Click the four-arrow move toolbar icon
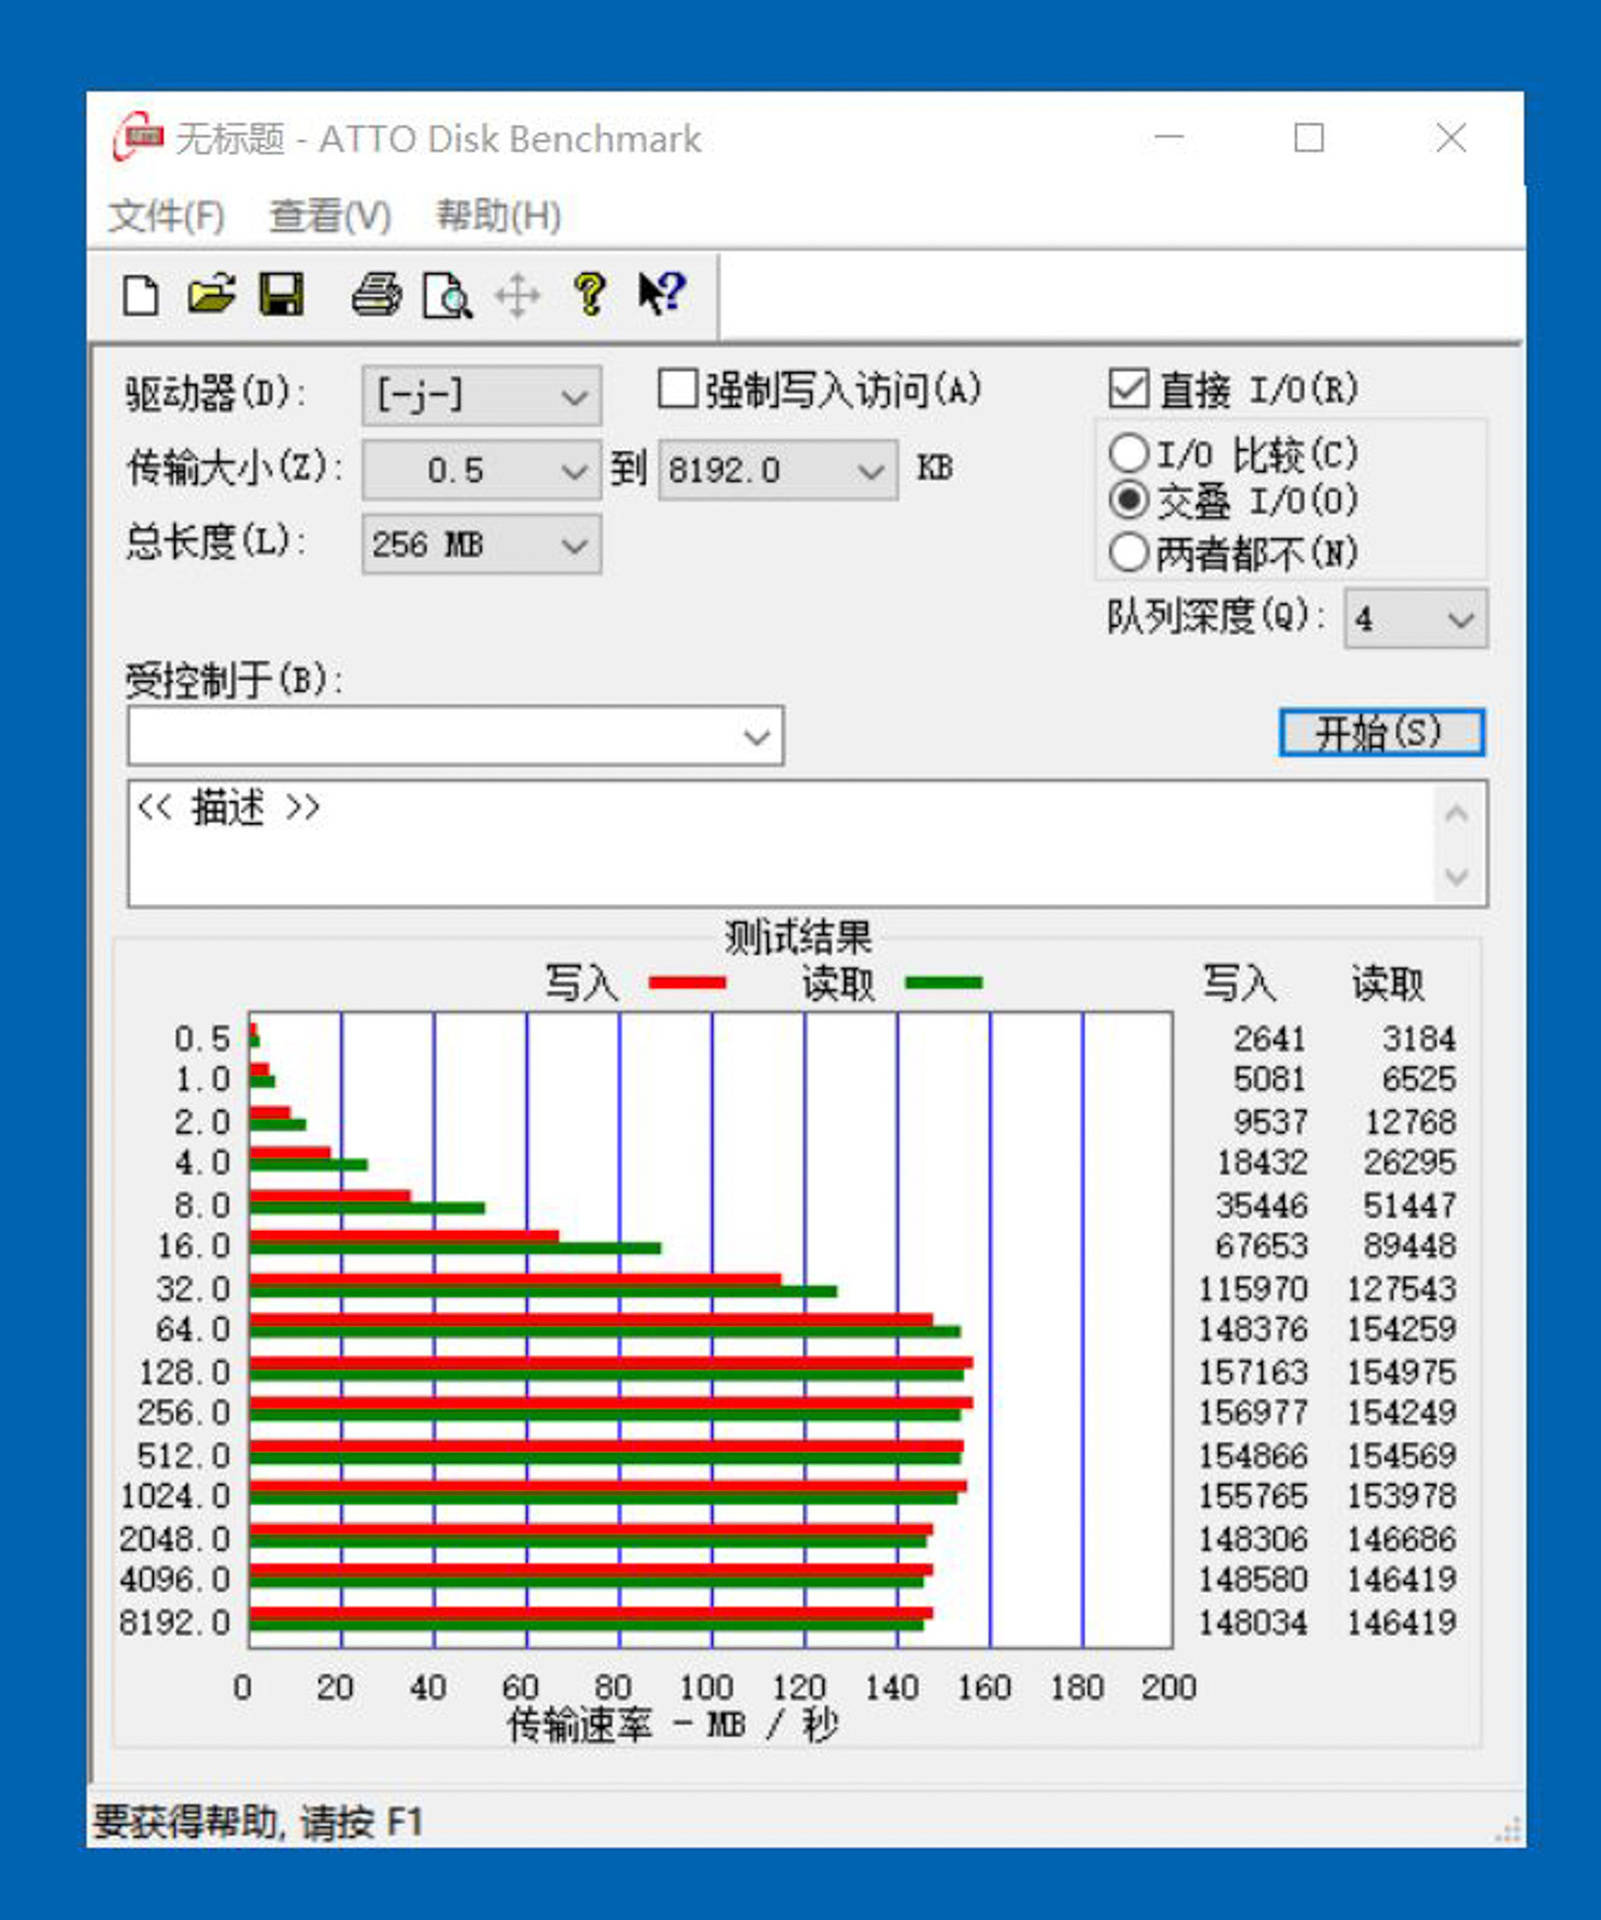The width and height of the screenshot is (1601, 1920). click(x=517, y=296)
